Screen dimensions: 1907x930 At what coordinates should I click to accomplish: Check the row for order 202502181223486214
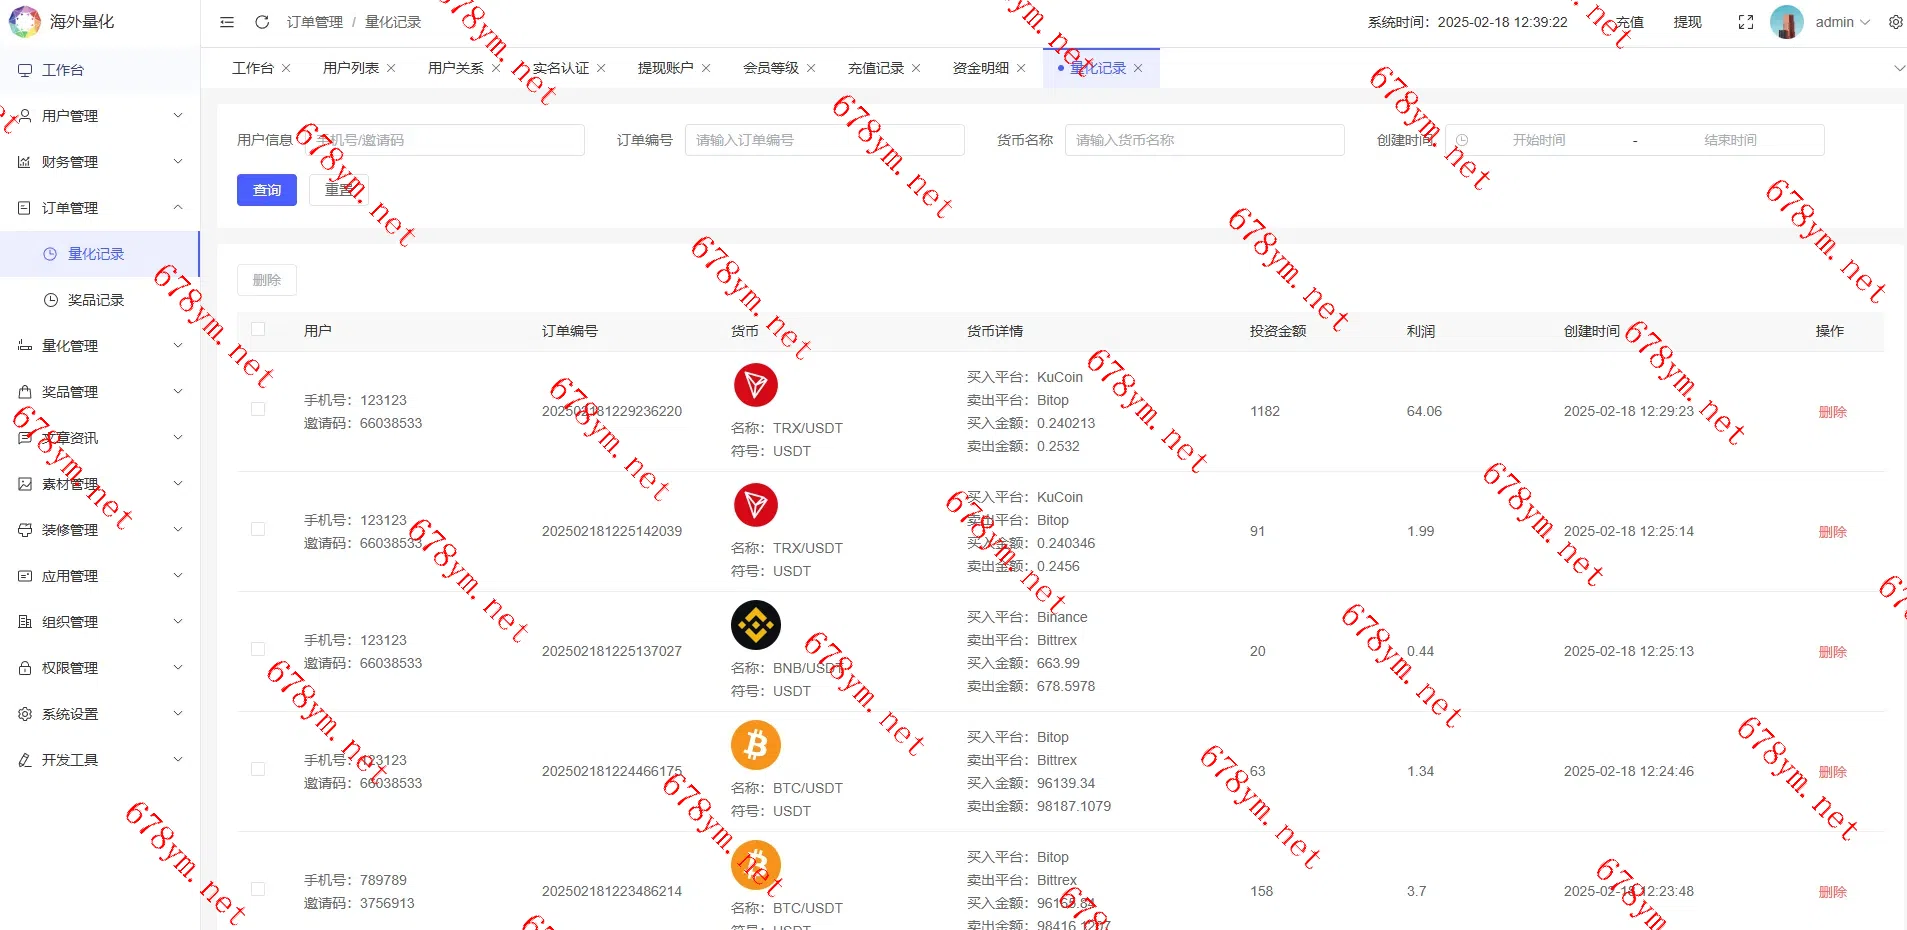258,889
